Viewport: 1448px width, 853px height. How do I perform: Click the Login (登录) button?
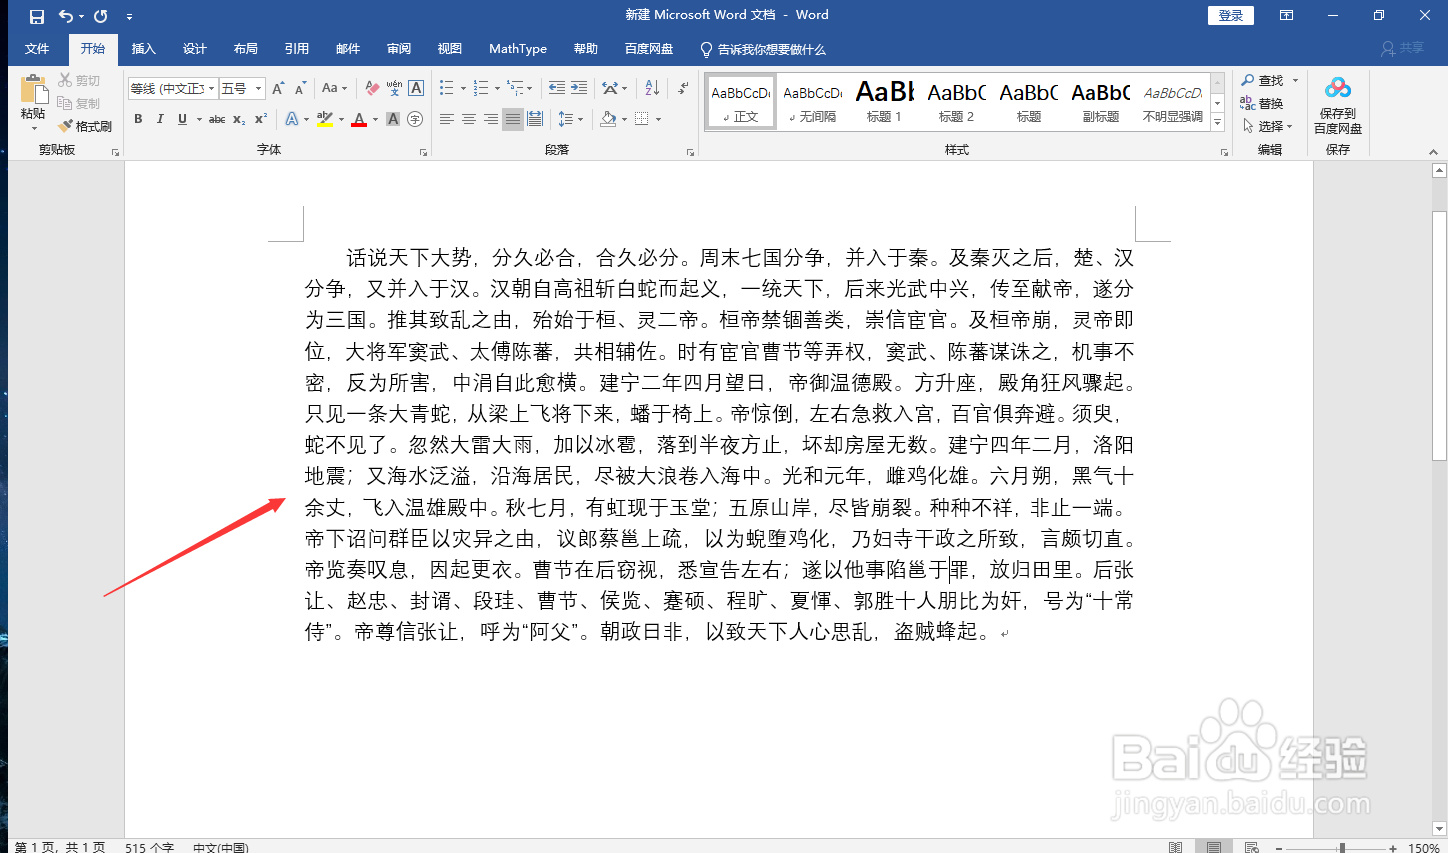1231,15
